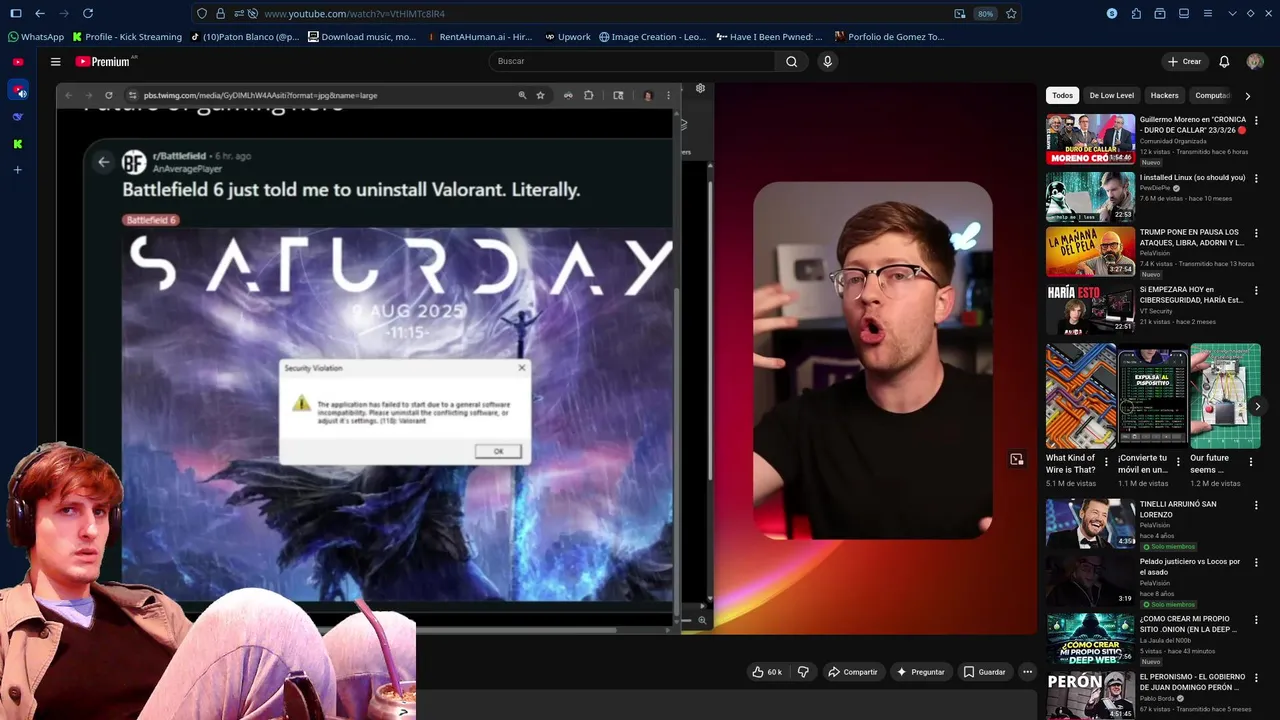Viewport: 1280px width, 720px height.
Task: Click the YouTube Buscar search field
Action: tap(632, 61)
